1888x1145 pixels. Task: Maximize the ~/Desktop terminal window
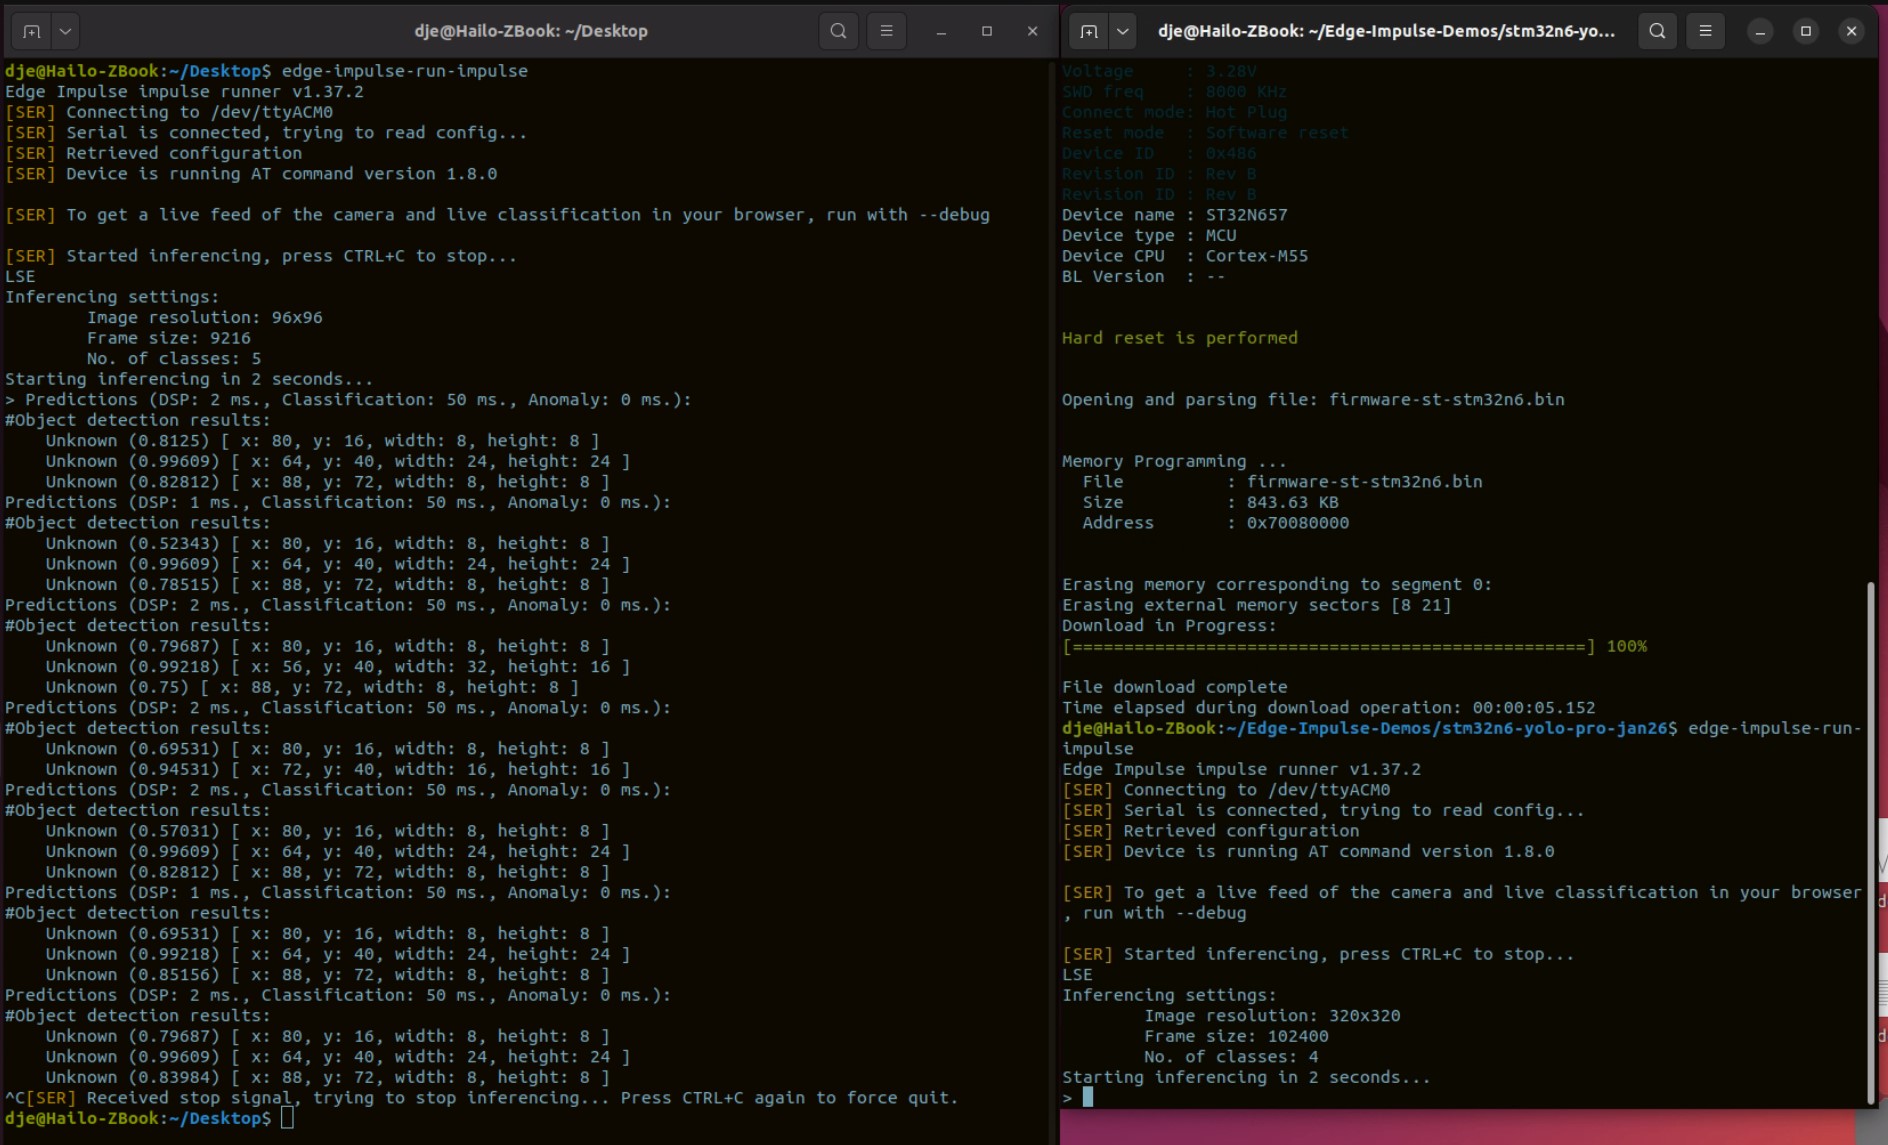pyautogui.click(x=987, y=31)
